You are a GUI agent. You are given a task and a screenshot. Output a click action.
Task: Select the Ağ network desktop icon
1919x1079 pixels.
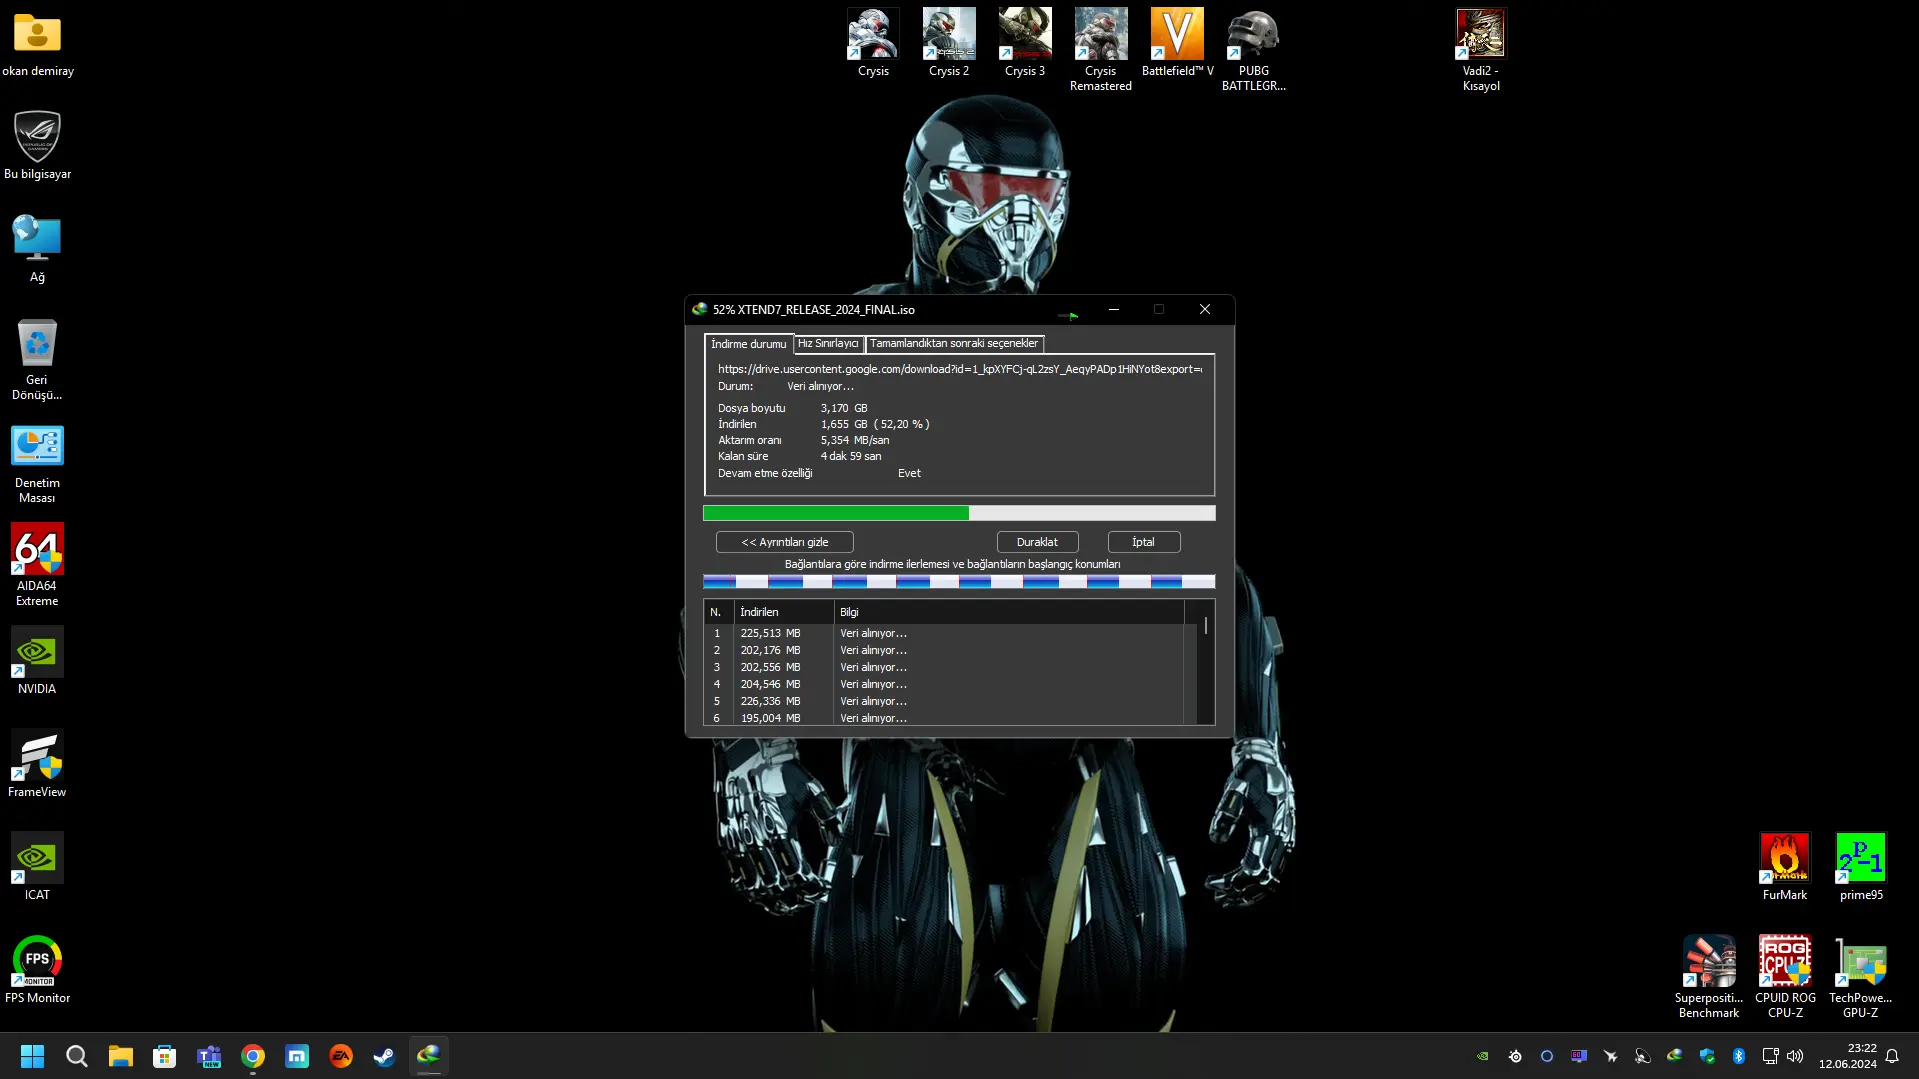pyautogui.click(x=38, y=249)
